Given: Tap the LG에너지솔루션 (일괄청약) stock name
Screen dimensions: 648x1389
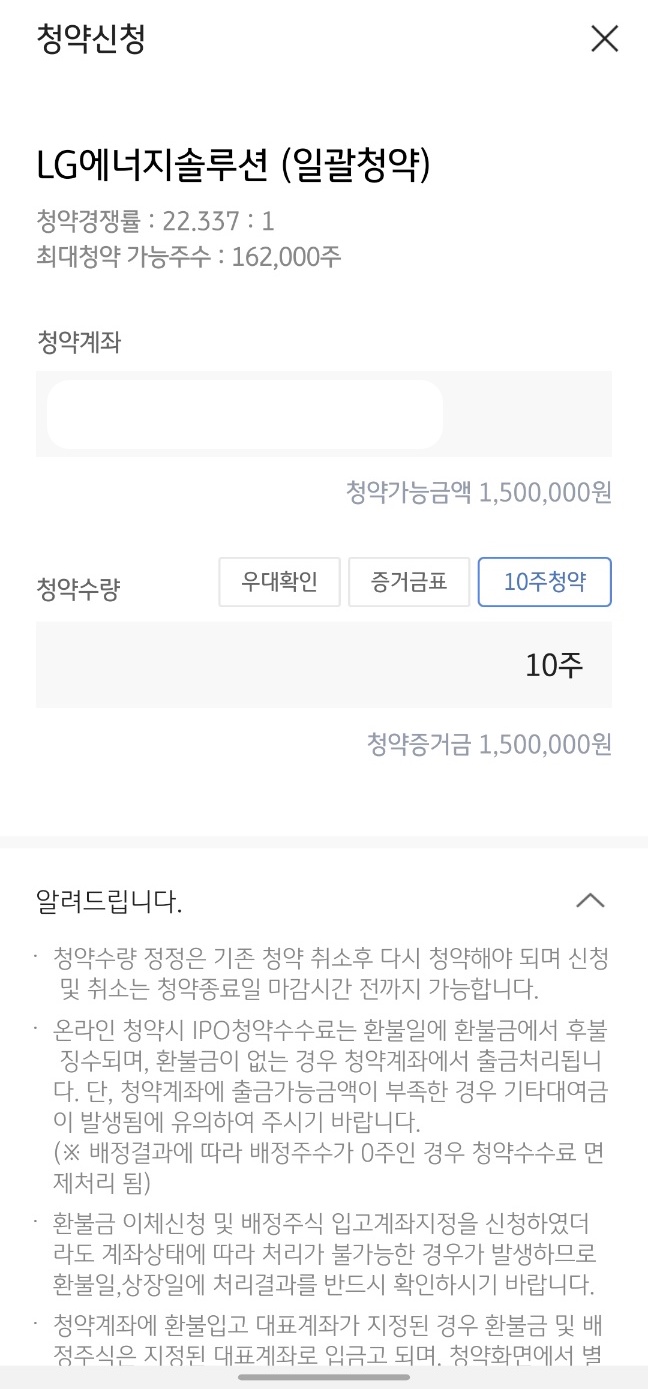Looking at the screenshot, I should click(233, 165).
